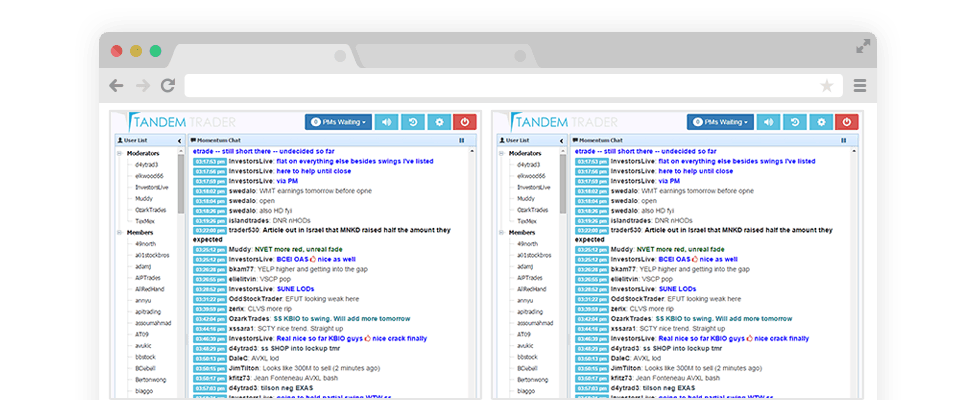Image resolution: width=965 pixels, height=400 pixels.
Task: Click red power button in left Tandem panel
Action: 465,122
